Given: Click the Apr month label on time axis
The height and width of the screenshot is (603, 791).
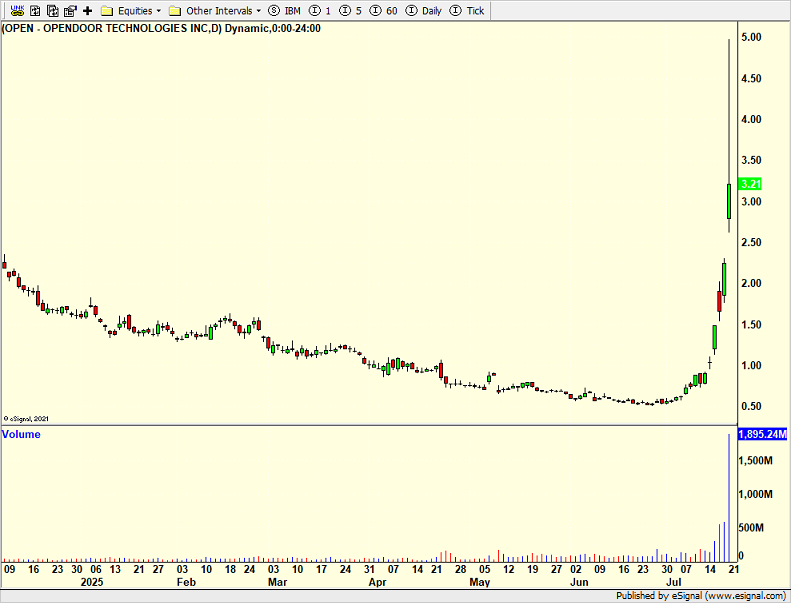Looking at the screenshot, I should click(x=377, y=582).
